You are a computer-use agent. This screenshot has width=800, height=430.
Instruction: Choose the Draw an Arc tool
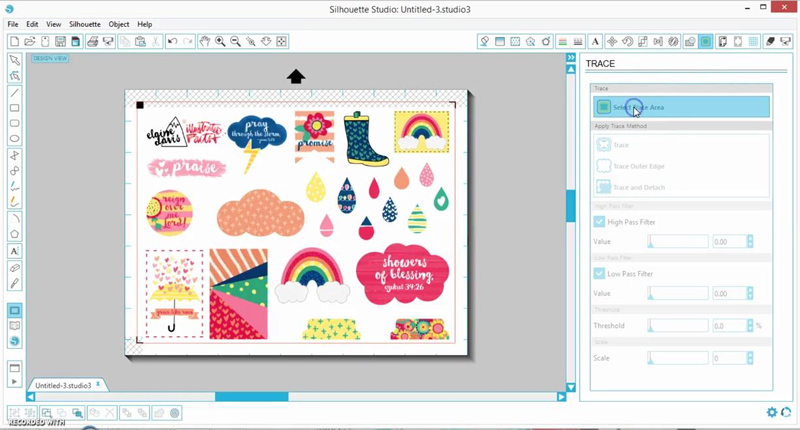14,218
